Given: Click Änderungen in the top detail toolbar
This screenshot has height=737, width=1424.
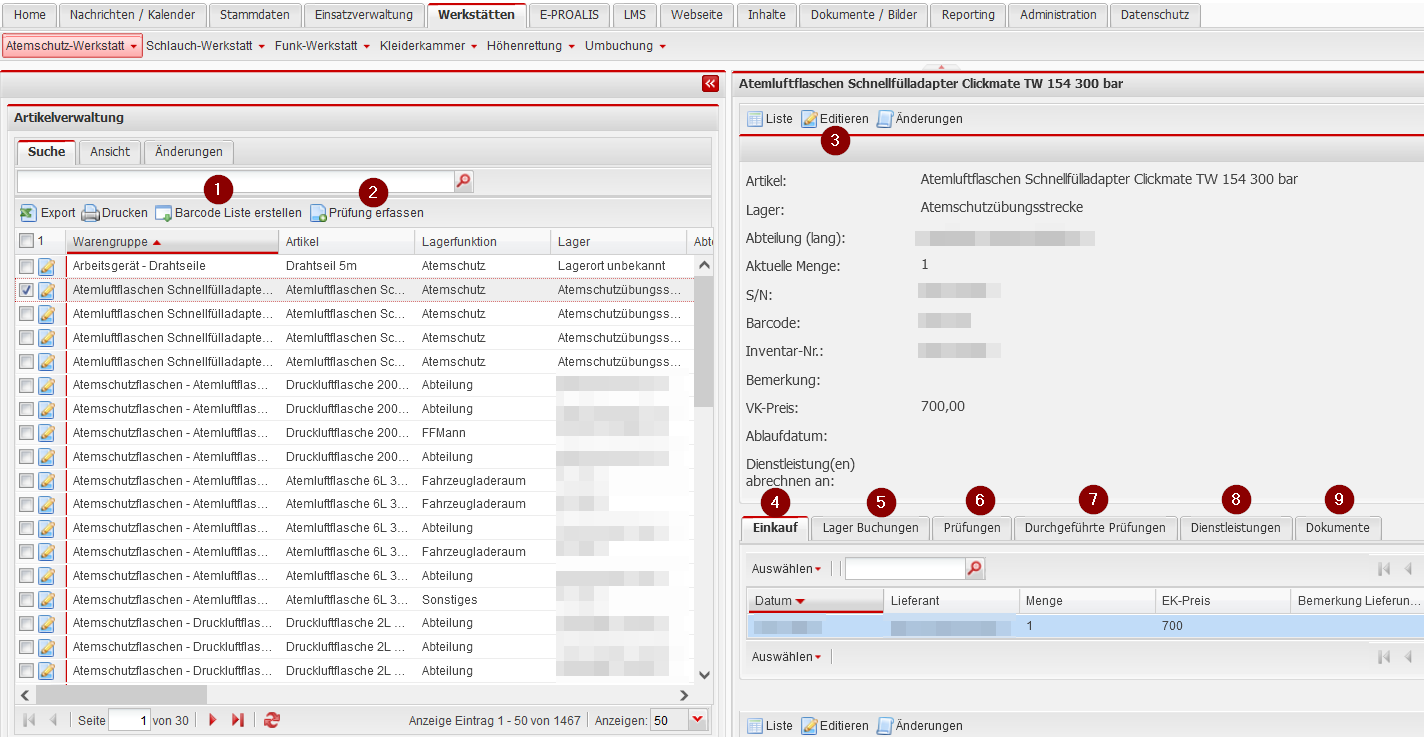Looking at the screenshot, I should (919, 119).
